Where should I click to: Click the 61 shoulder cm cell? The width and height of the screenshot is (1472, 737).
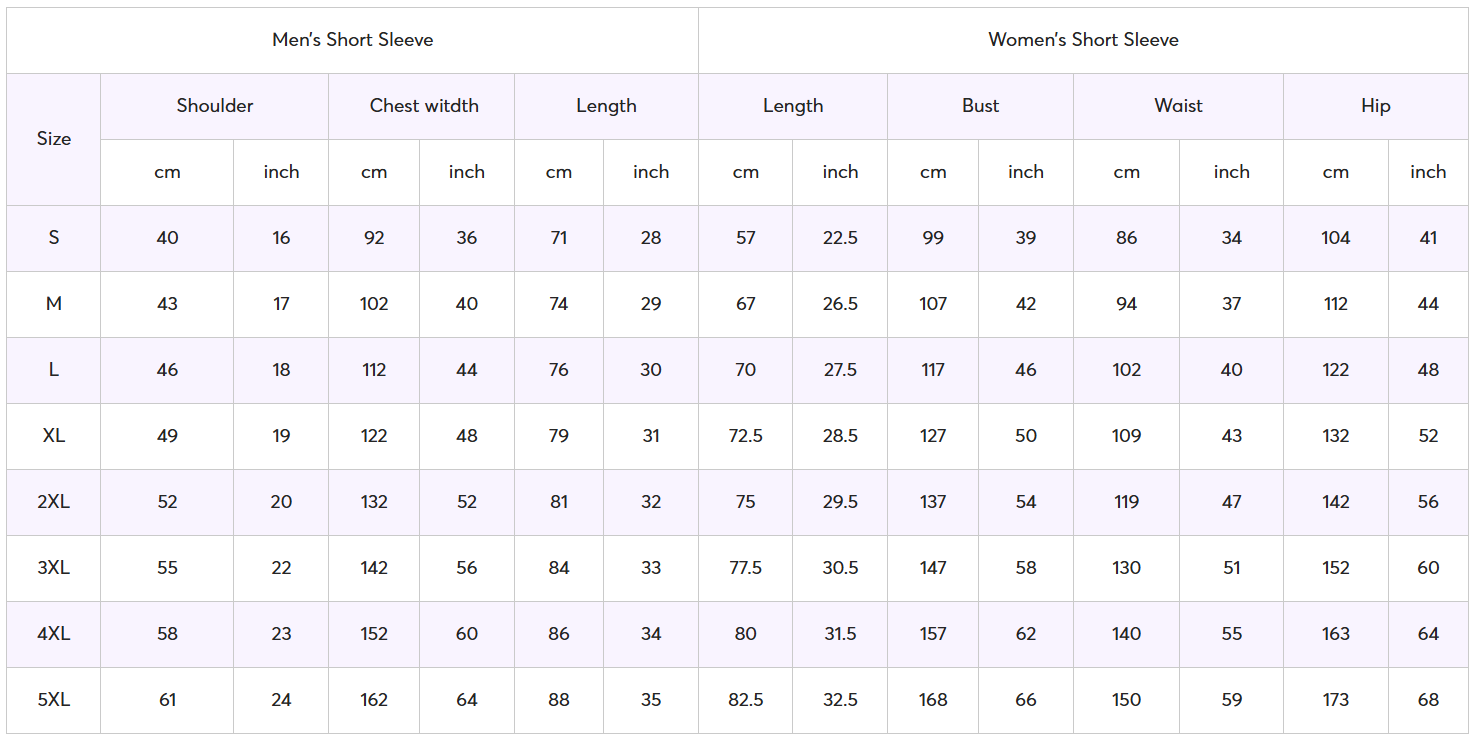[167, 700]
